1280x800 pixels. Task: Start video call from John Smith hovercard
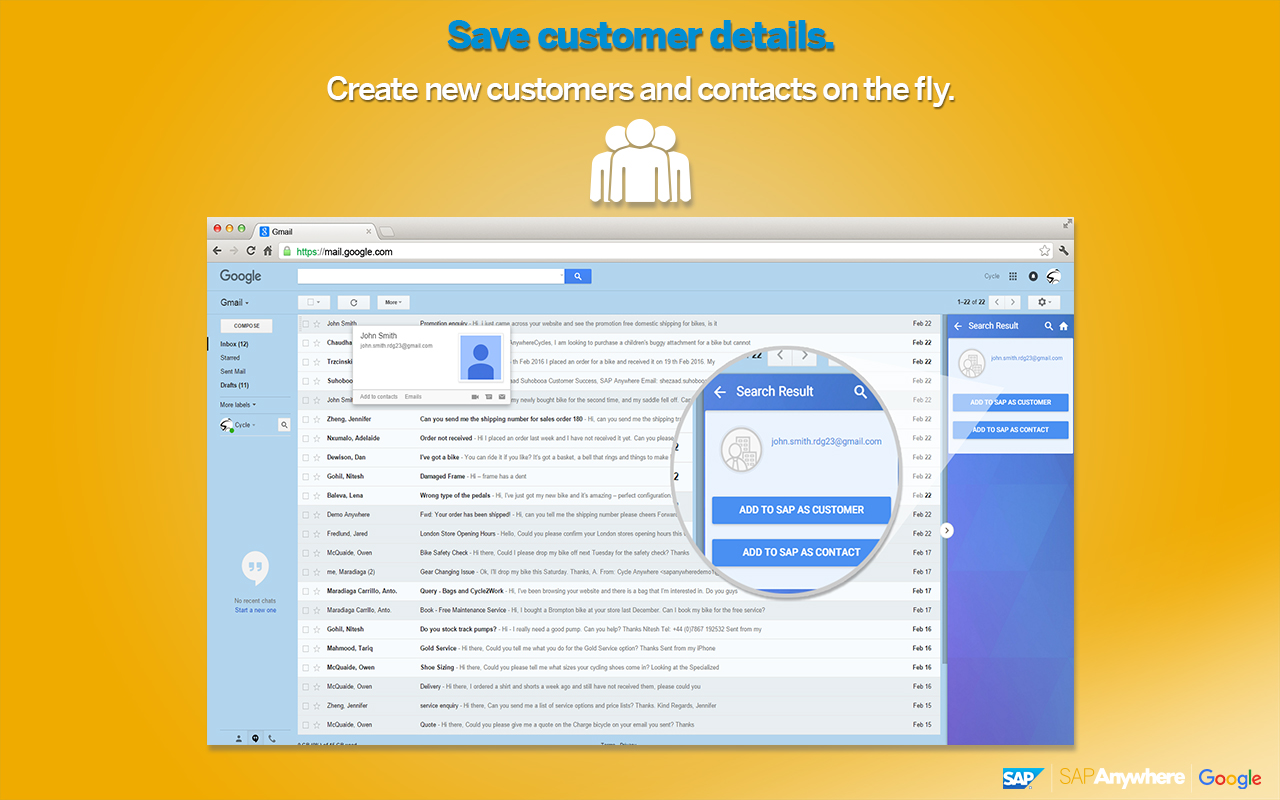point(474,397)
